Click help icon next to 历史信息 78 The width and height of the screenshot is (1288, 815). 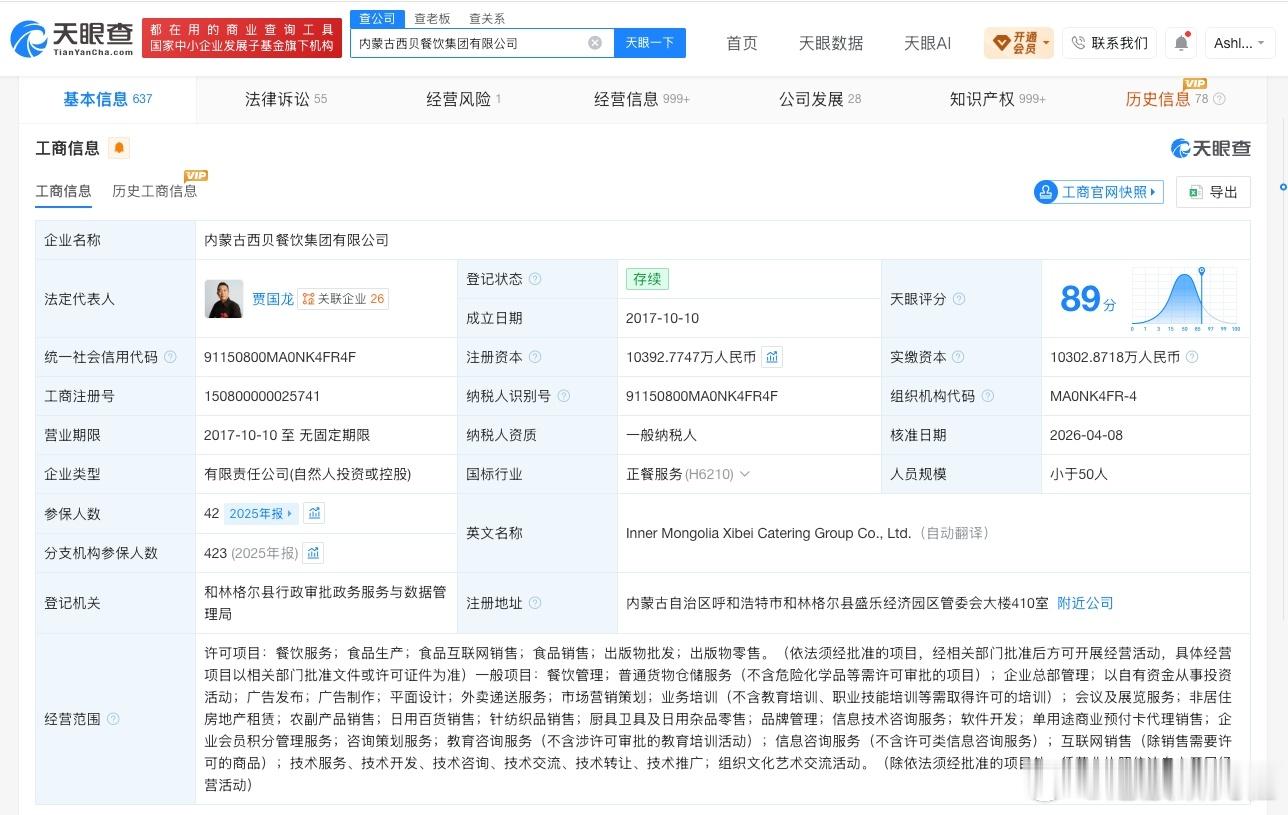[x=1219, y=99]
